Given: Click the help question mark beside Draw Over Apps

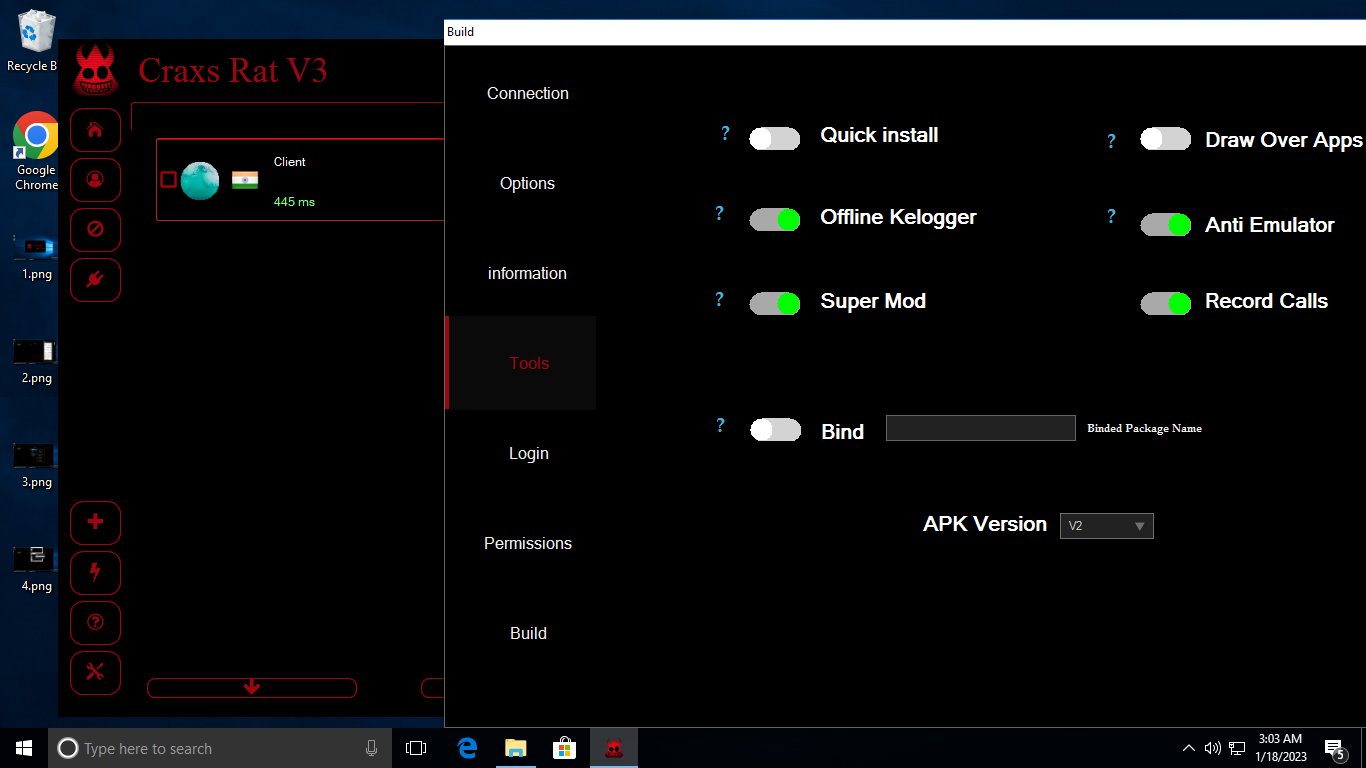Looking at the screenshot, I should click(x=1111, y=141).
